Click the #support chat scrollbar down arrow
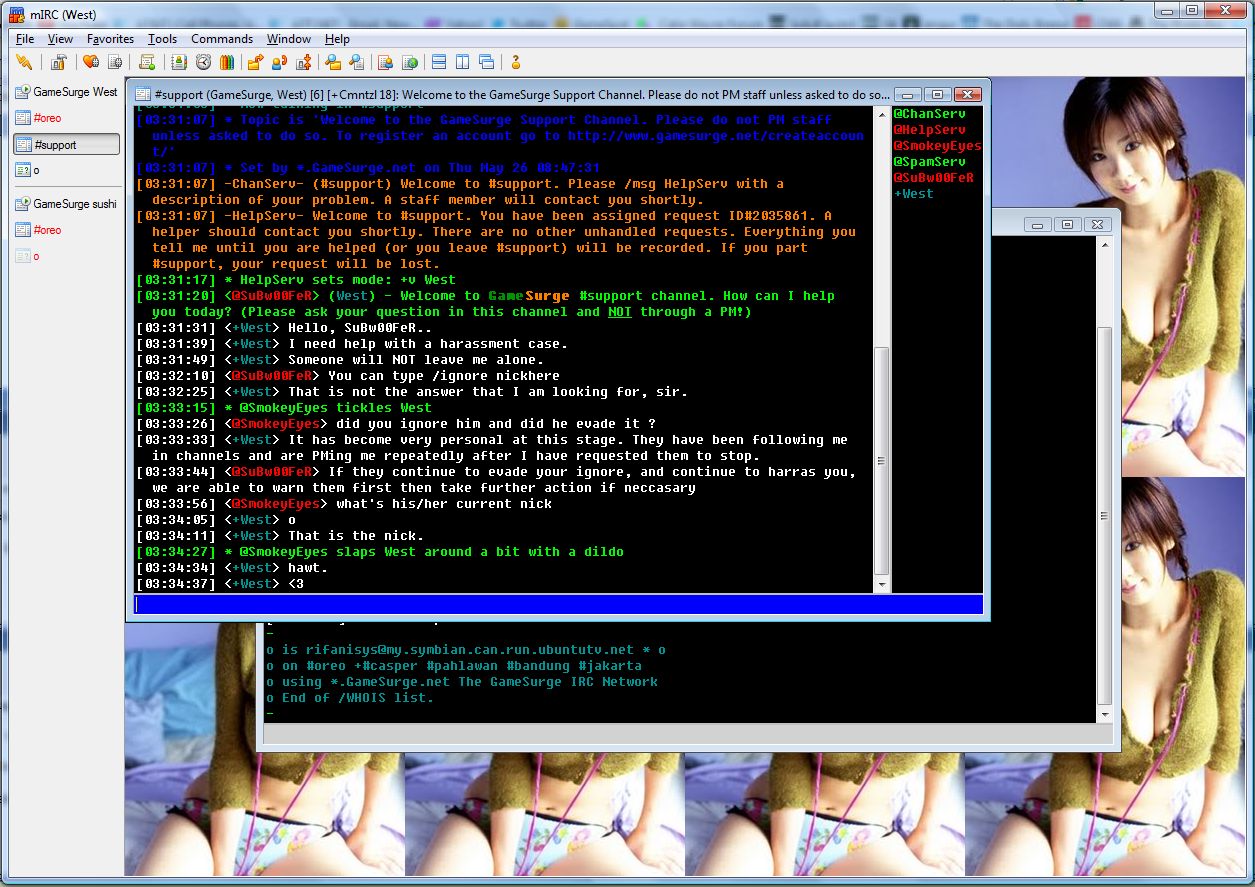Image resolution: width=1255 pixels, height=887 pixels. pyautogui.click(x=881, y=584)
